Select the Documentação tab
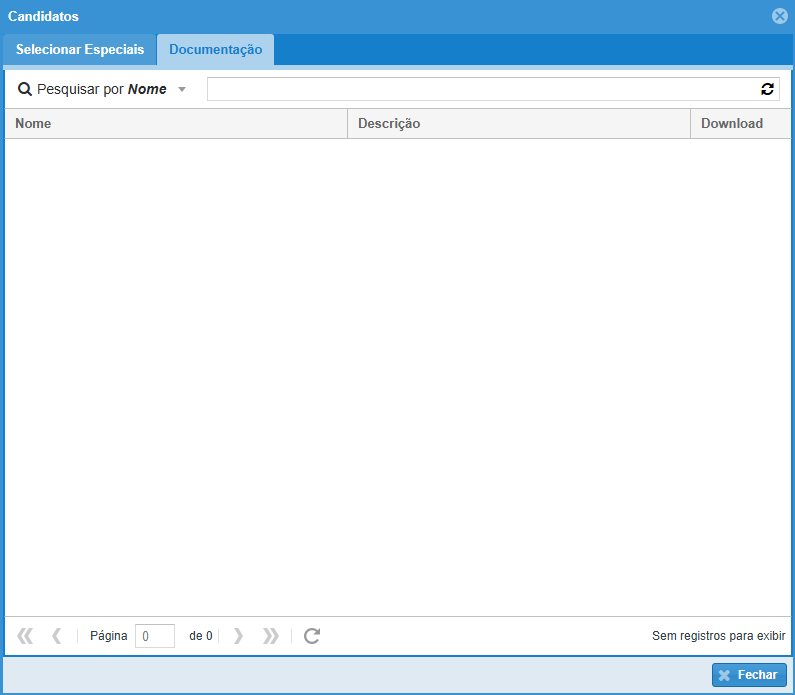 215,50
